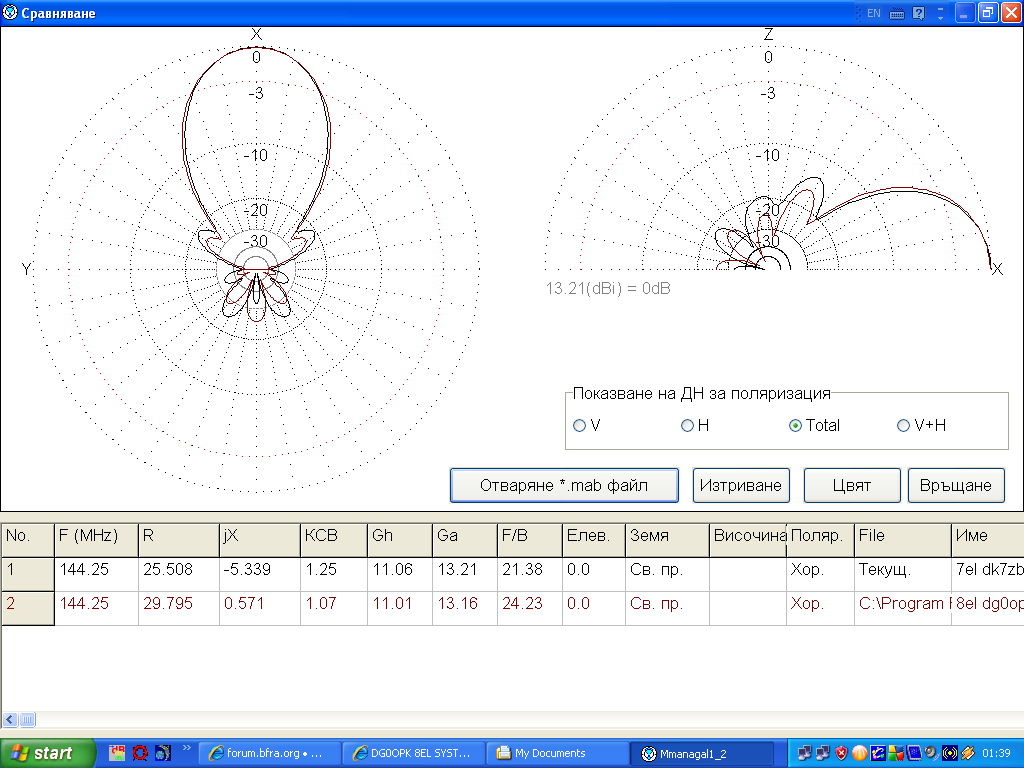
Task: Click the Mmanagal app icon in title bar
Action: pos(10,13)
